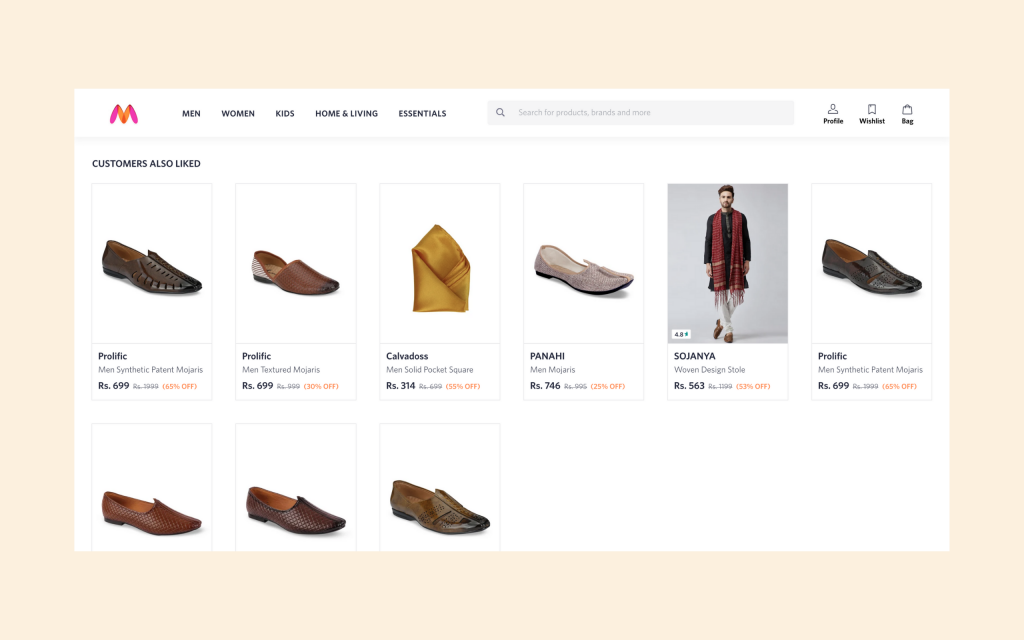Image resolution: width=1024 pixels, height=640 pixels.
Task: Open the Profile icon
Action: pos(833,109)
